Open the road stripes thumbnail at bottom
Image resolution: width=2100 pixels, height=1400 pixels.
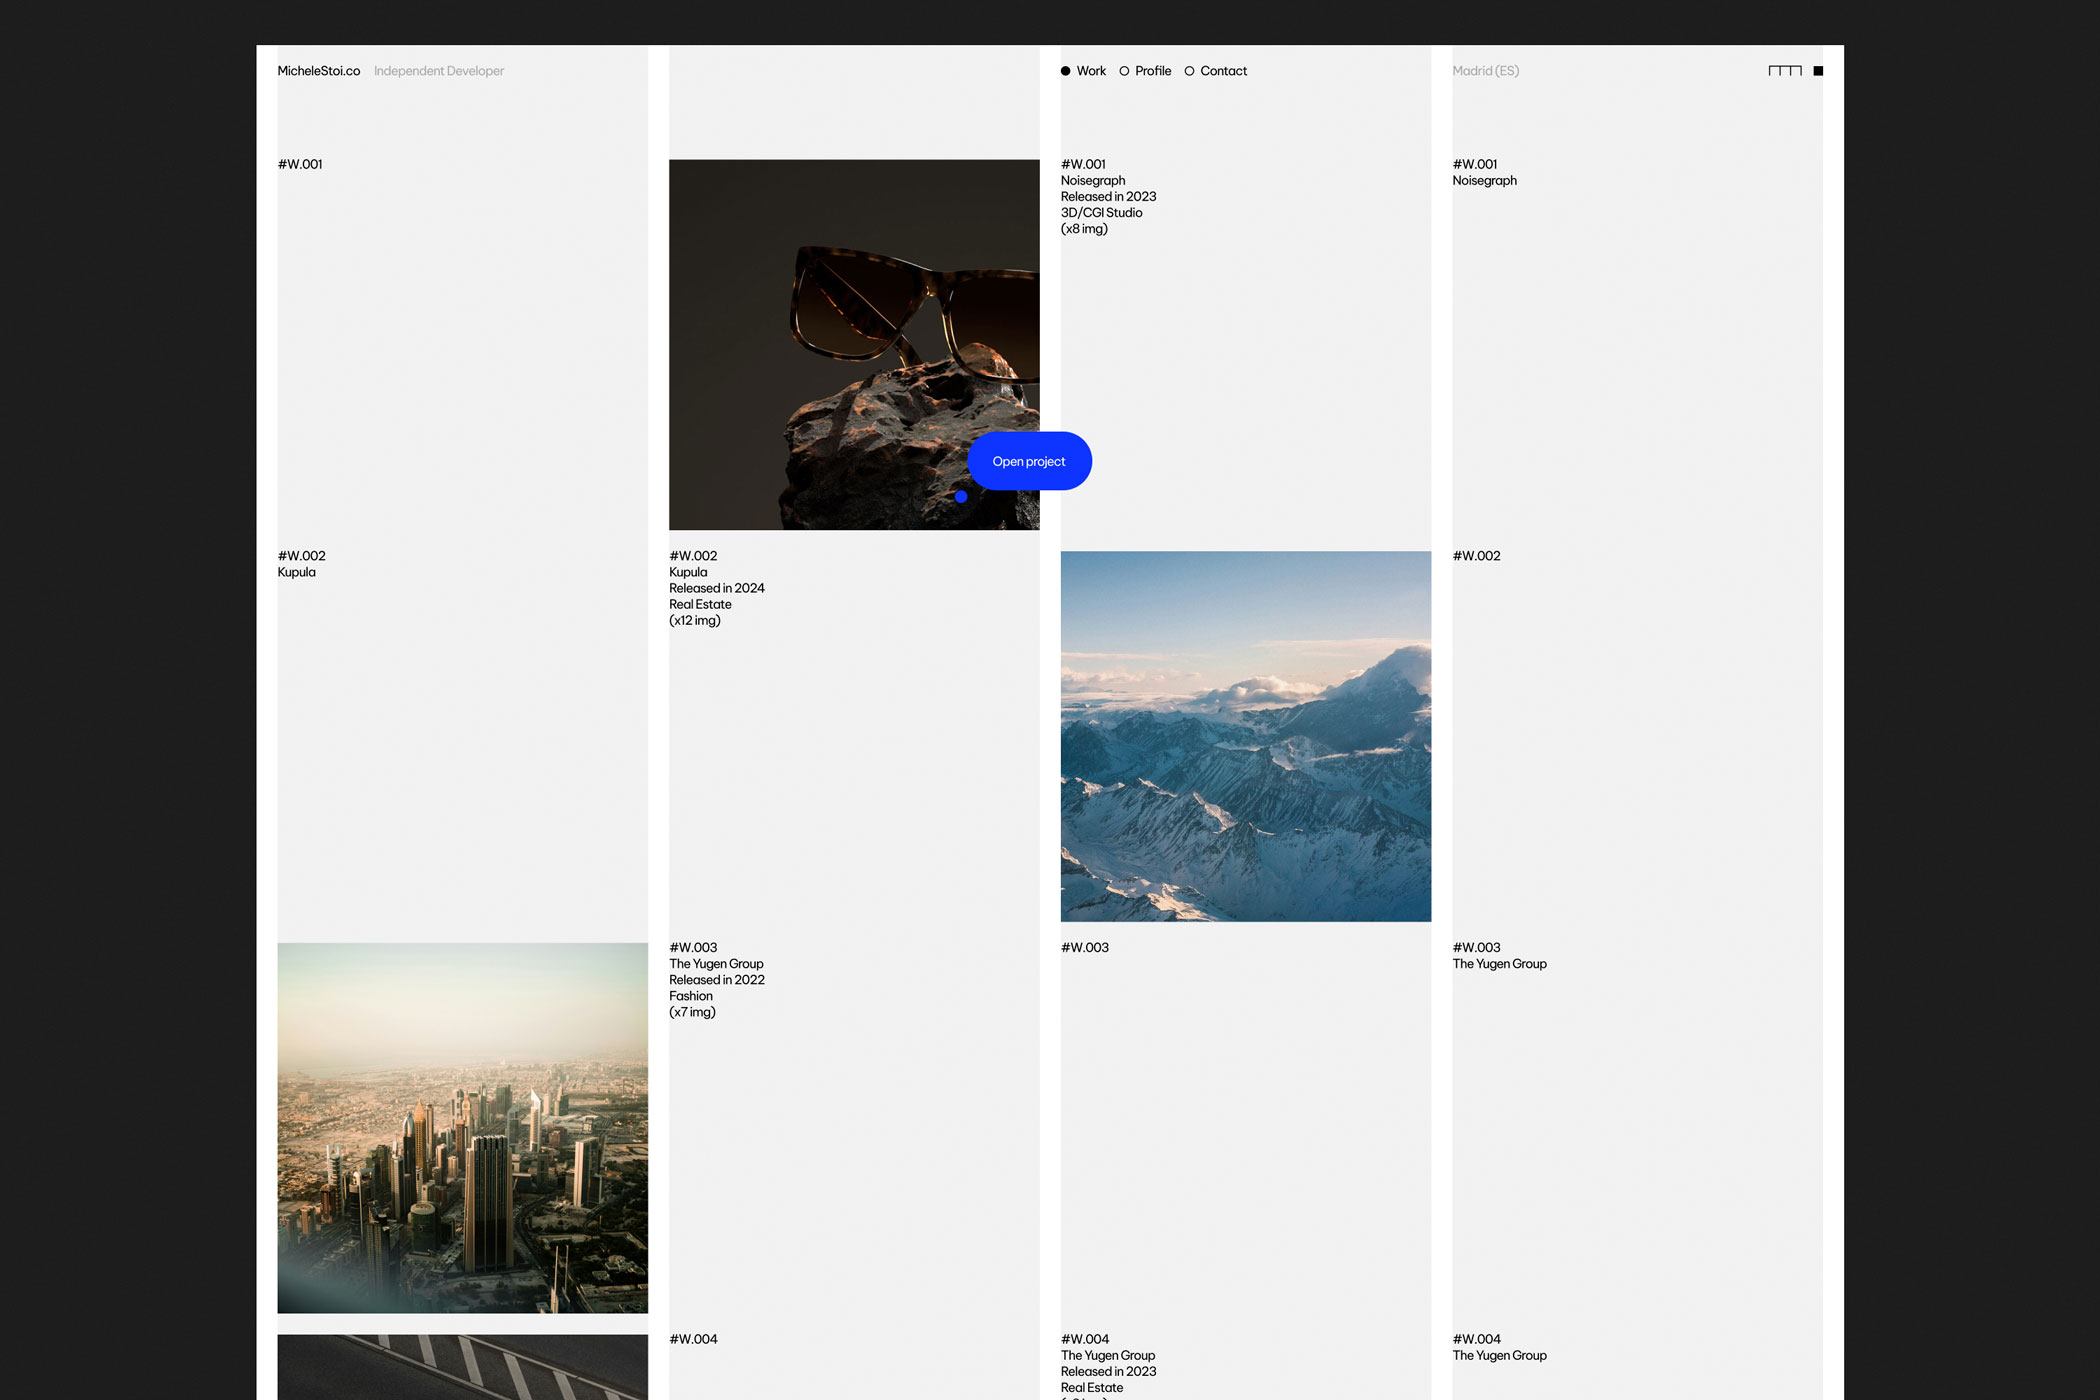462,1367
